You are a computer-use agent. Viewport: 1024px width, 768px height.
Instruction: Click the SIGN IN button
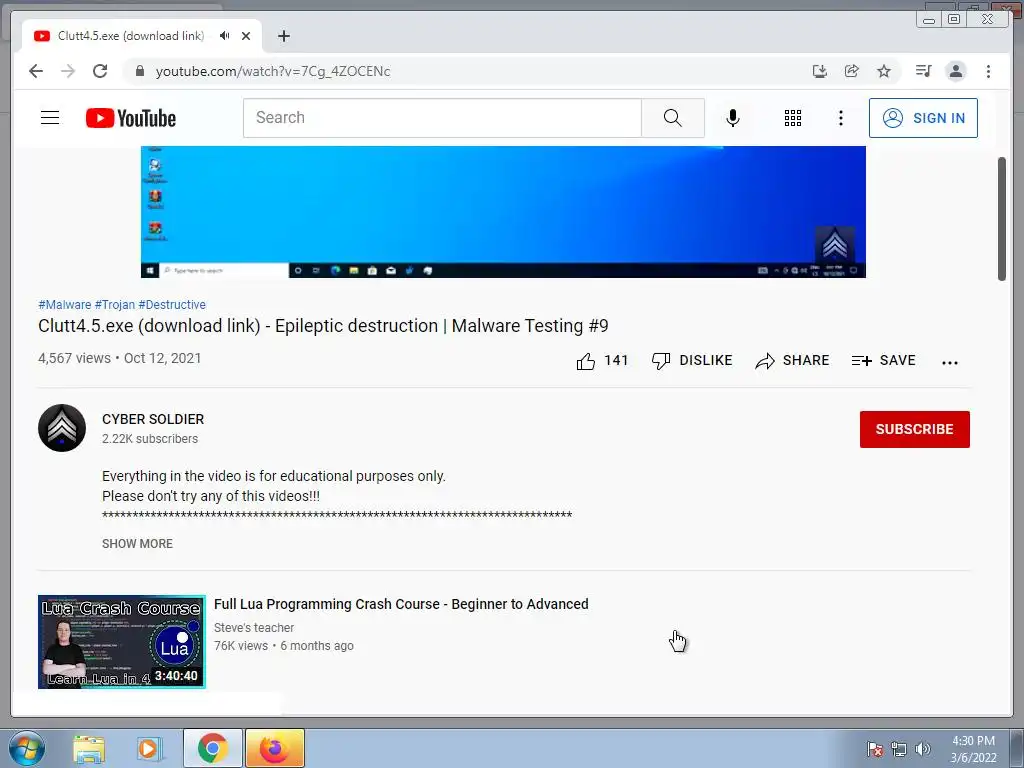pyautogui.click(x=923, y=118)
